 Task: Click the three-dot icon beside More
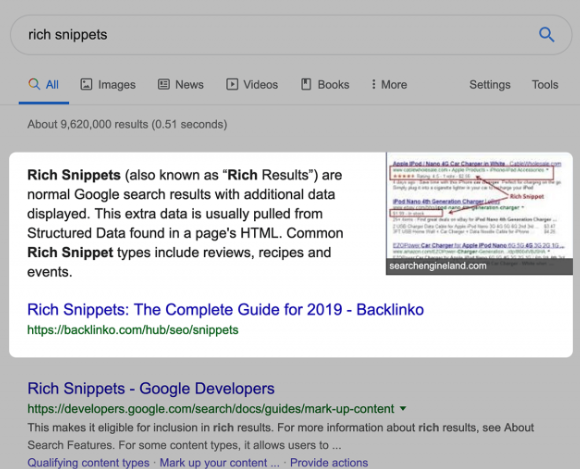(x=374, y=84)
